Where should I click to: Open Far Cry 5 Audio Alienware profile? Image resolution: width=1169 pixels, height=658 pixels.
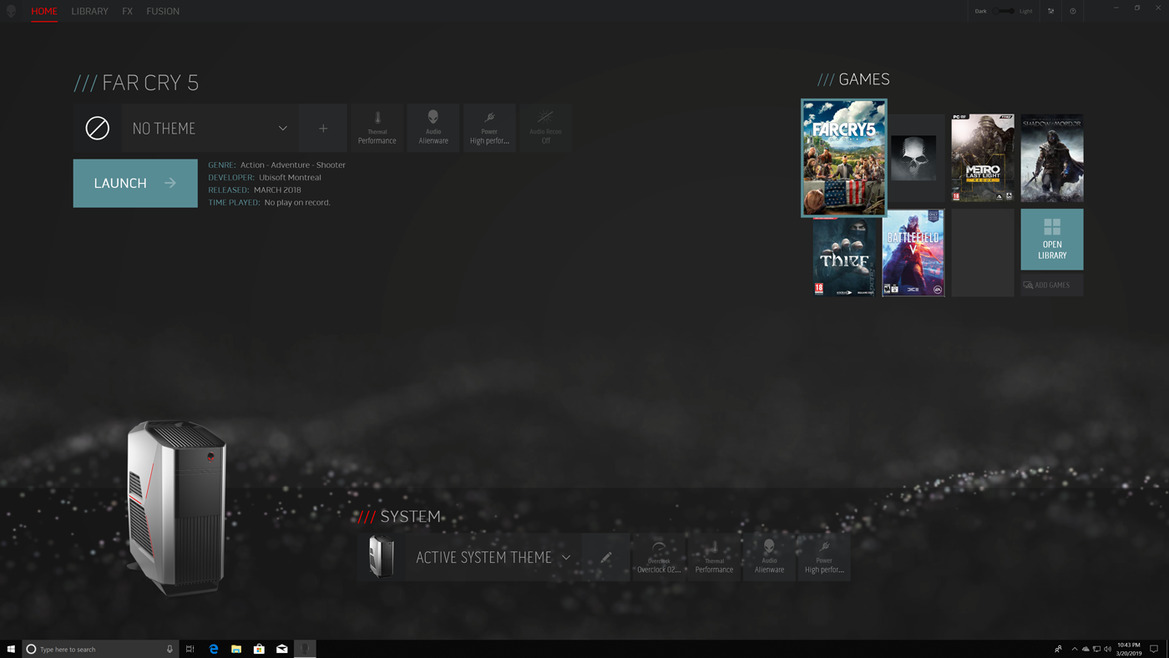click(433, 128)
